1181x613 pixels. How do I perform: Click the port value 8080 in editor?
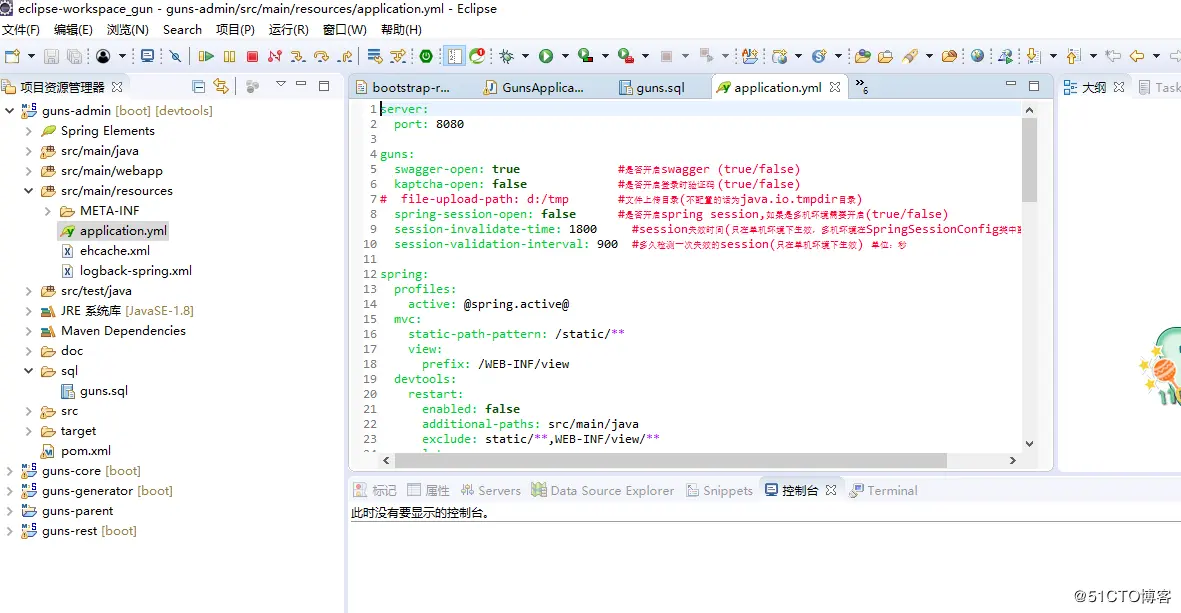pos(450,124)
